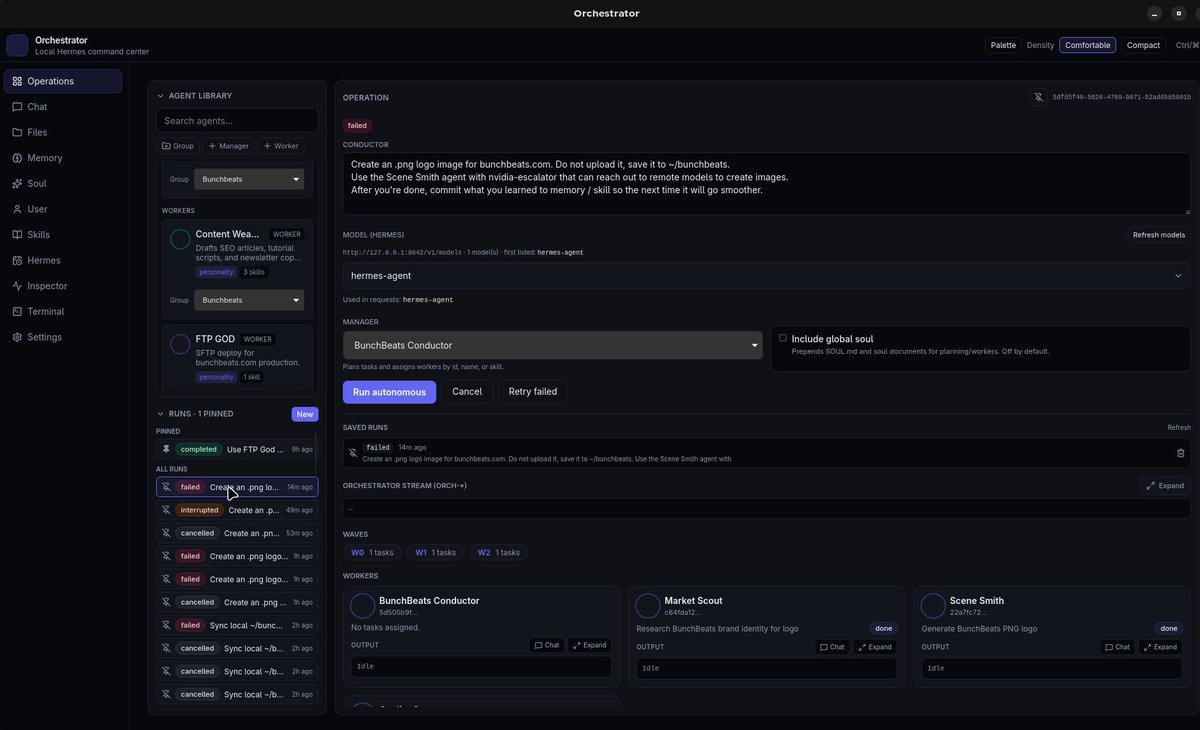
Task: Collapse the Agent Library section
Action: (160, 96)
